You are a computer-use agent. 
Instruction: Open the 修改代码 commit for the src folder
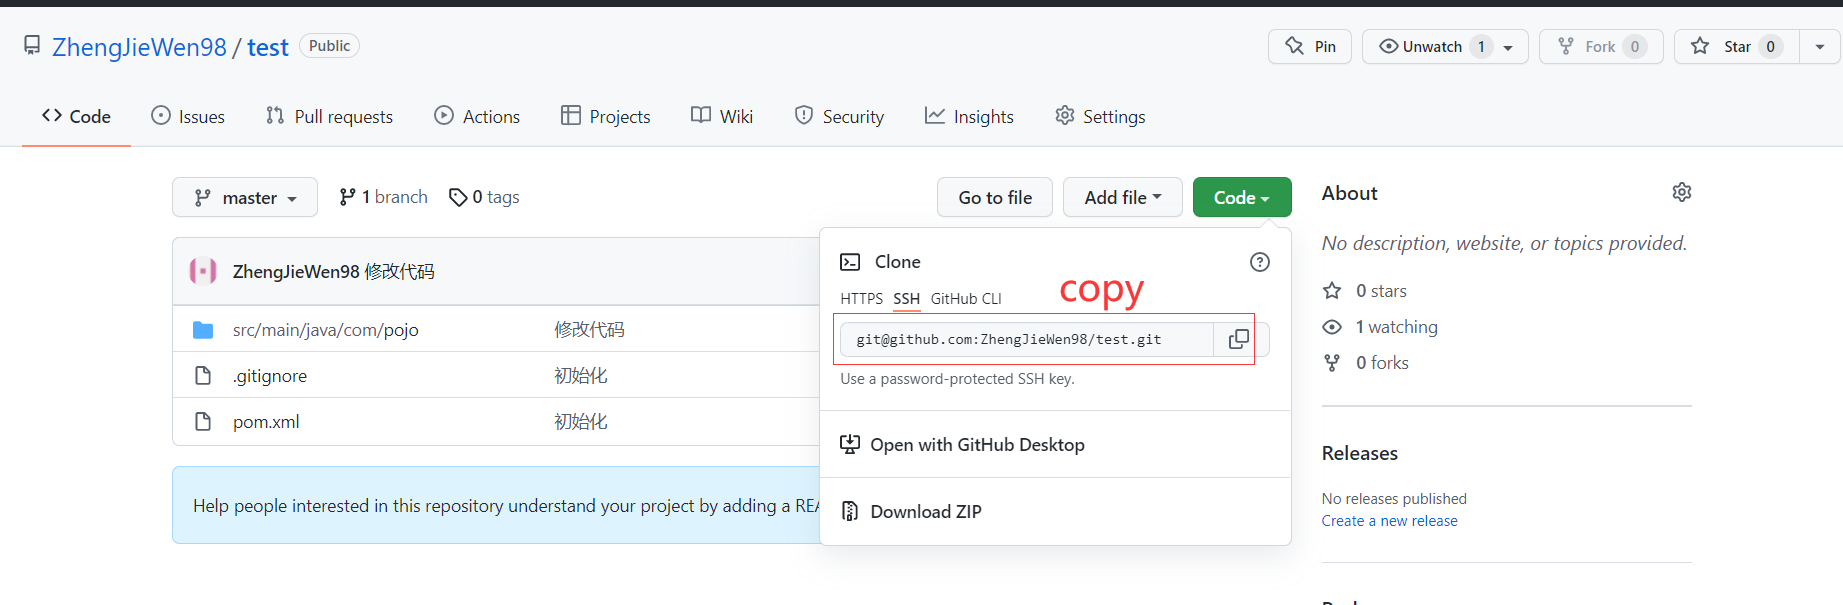590,330
